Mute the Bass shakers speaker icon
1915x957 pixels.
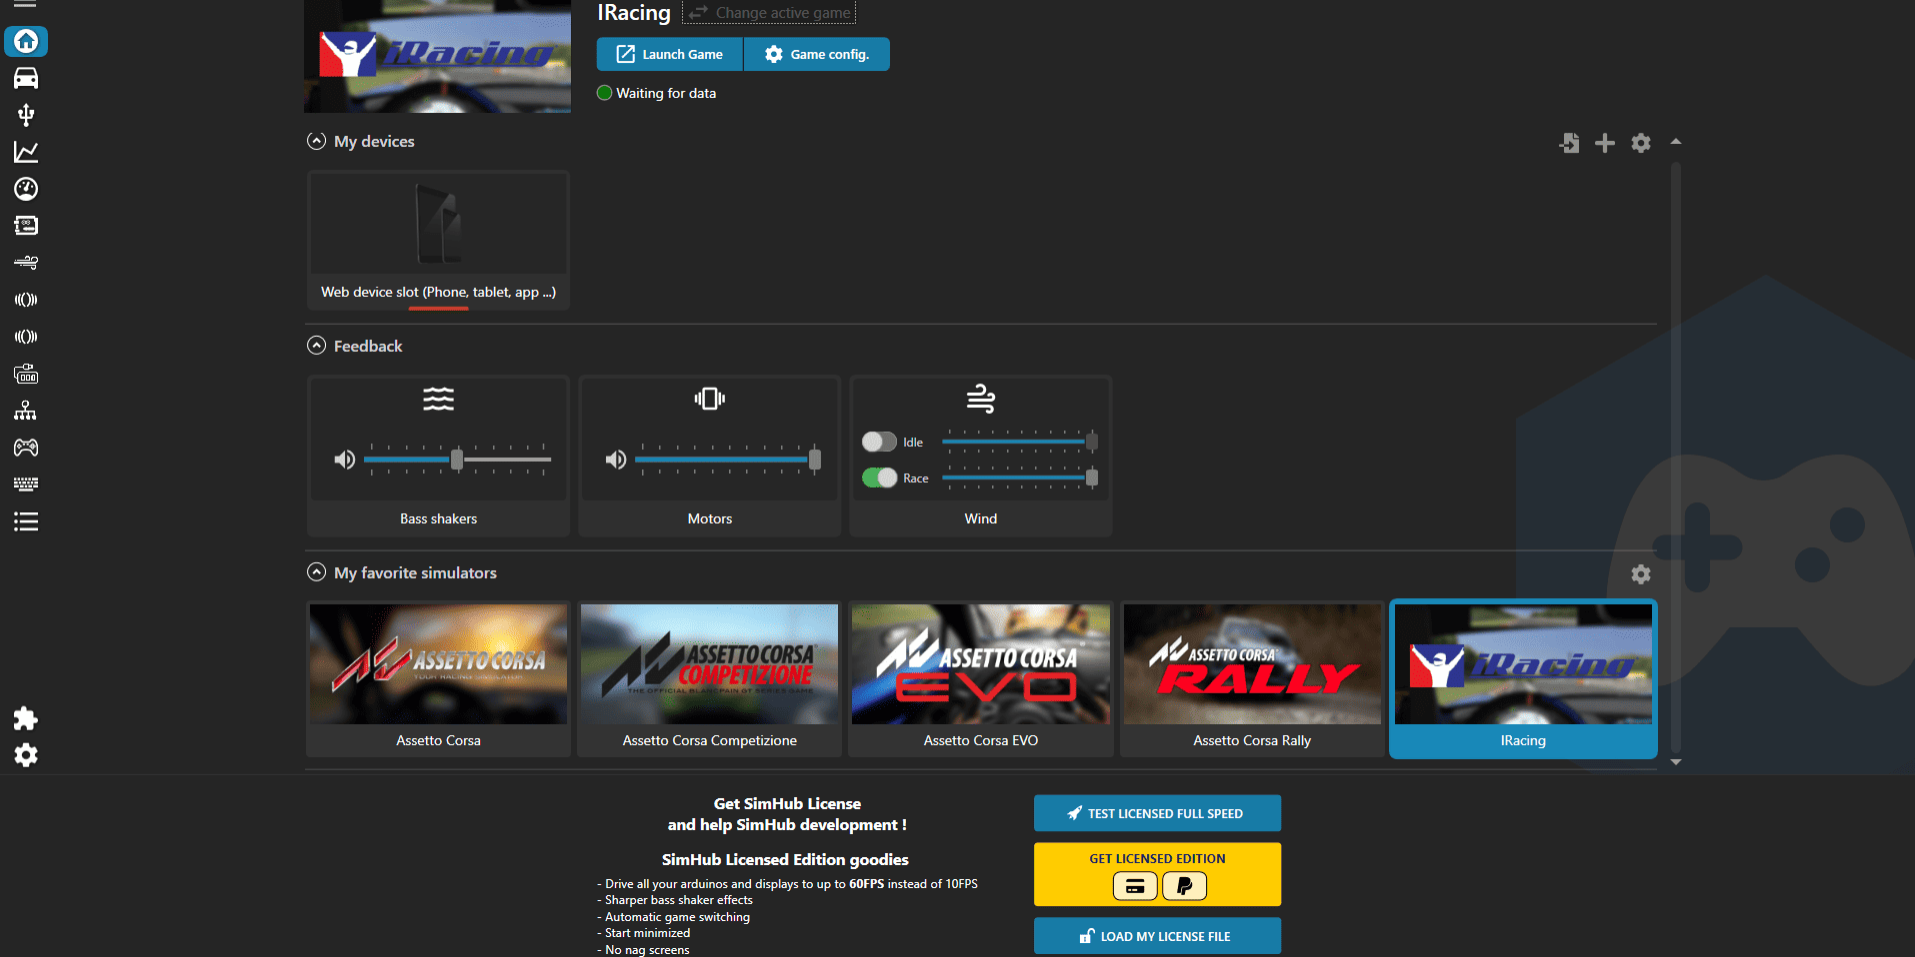point(344,459)
